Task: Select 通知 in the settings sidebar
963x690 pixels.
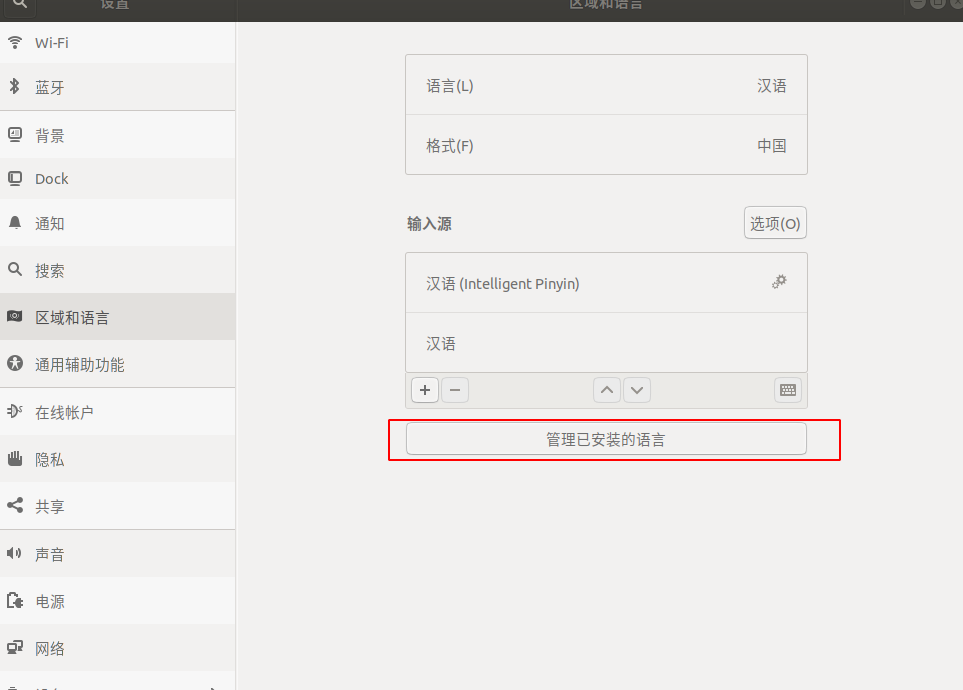Action: pyautogui.click(x=50, y=223)
